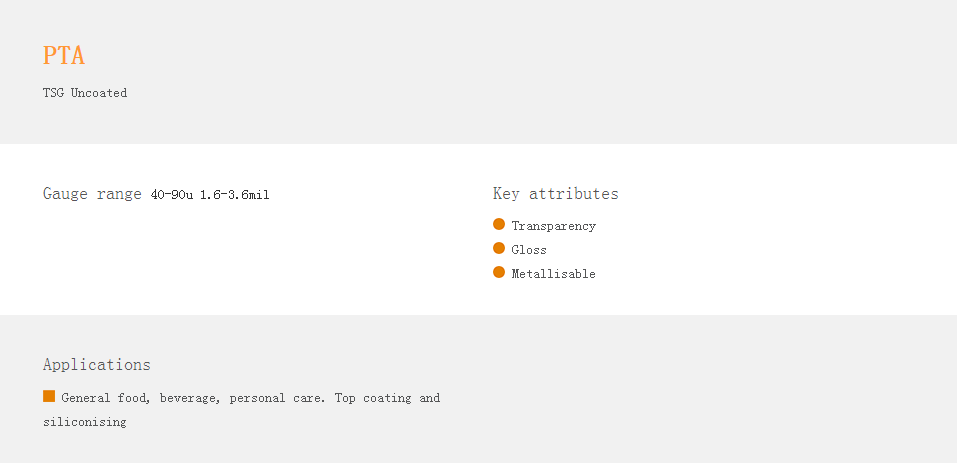The height and width of the screenshot is (463, 957).
Task: Click the orange bullet beside Gloss
Action: tap(499, 248)
